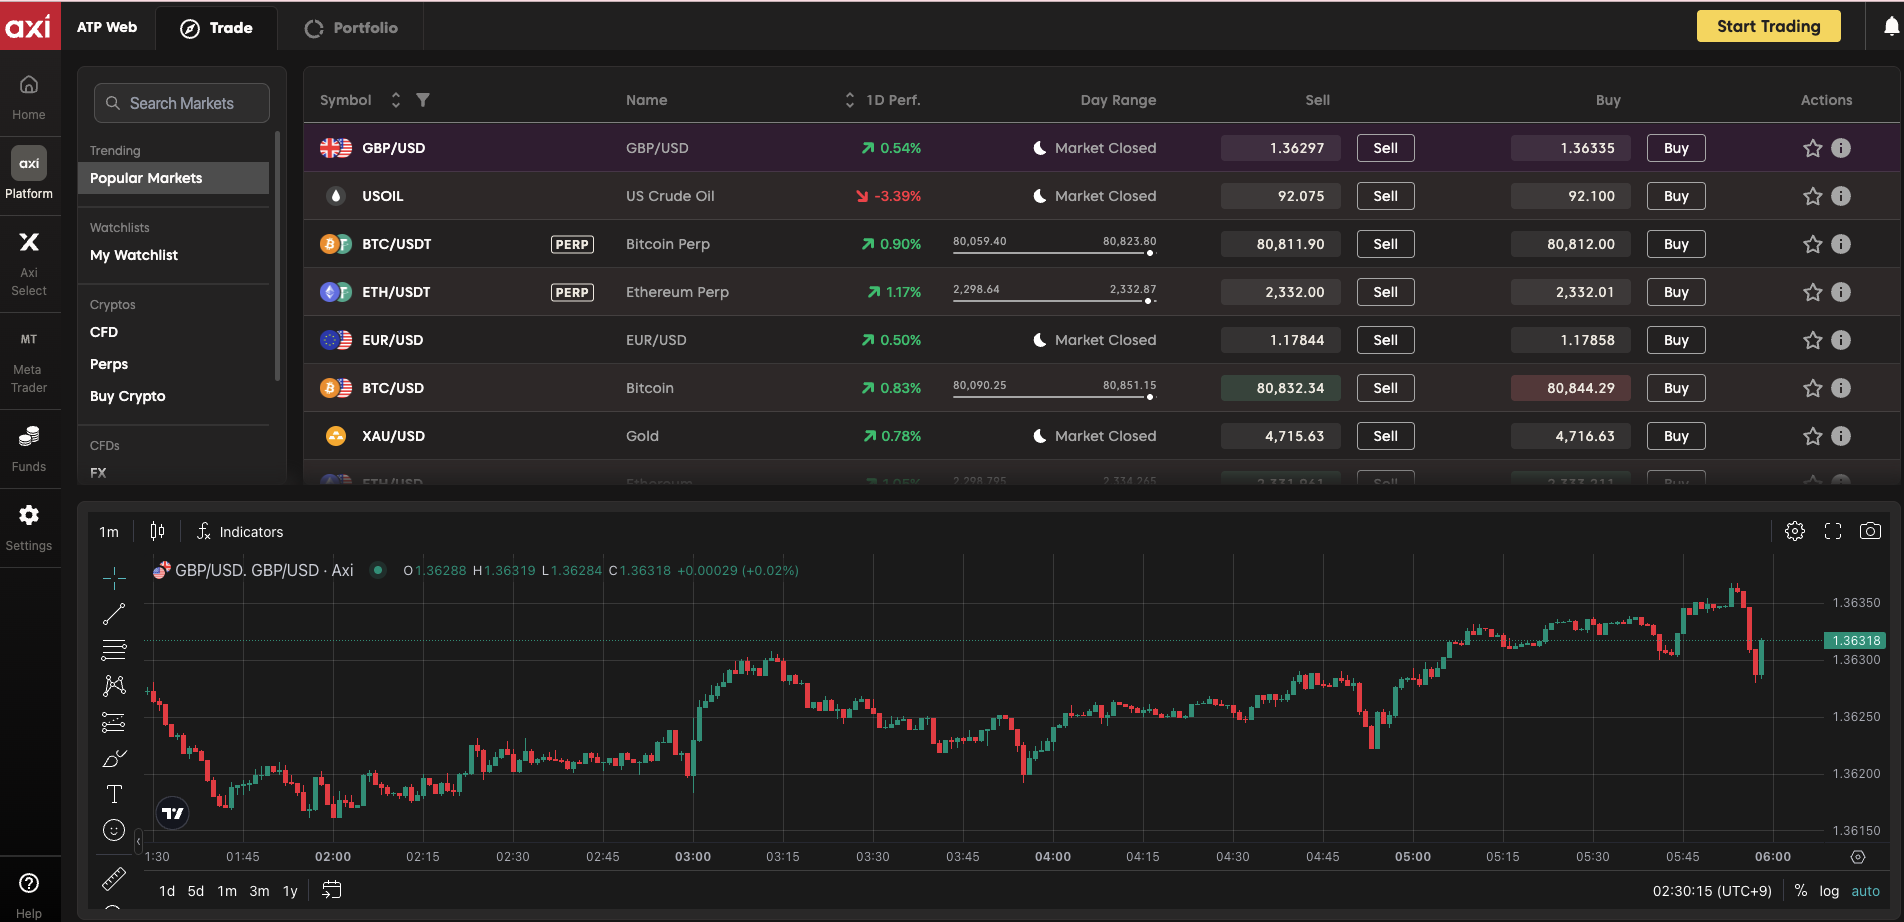Image resolution: width=1904 pixels, height=922 pixels.
Task: Open Axi Select in the sidebar
Action: [x=29, y=264]
